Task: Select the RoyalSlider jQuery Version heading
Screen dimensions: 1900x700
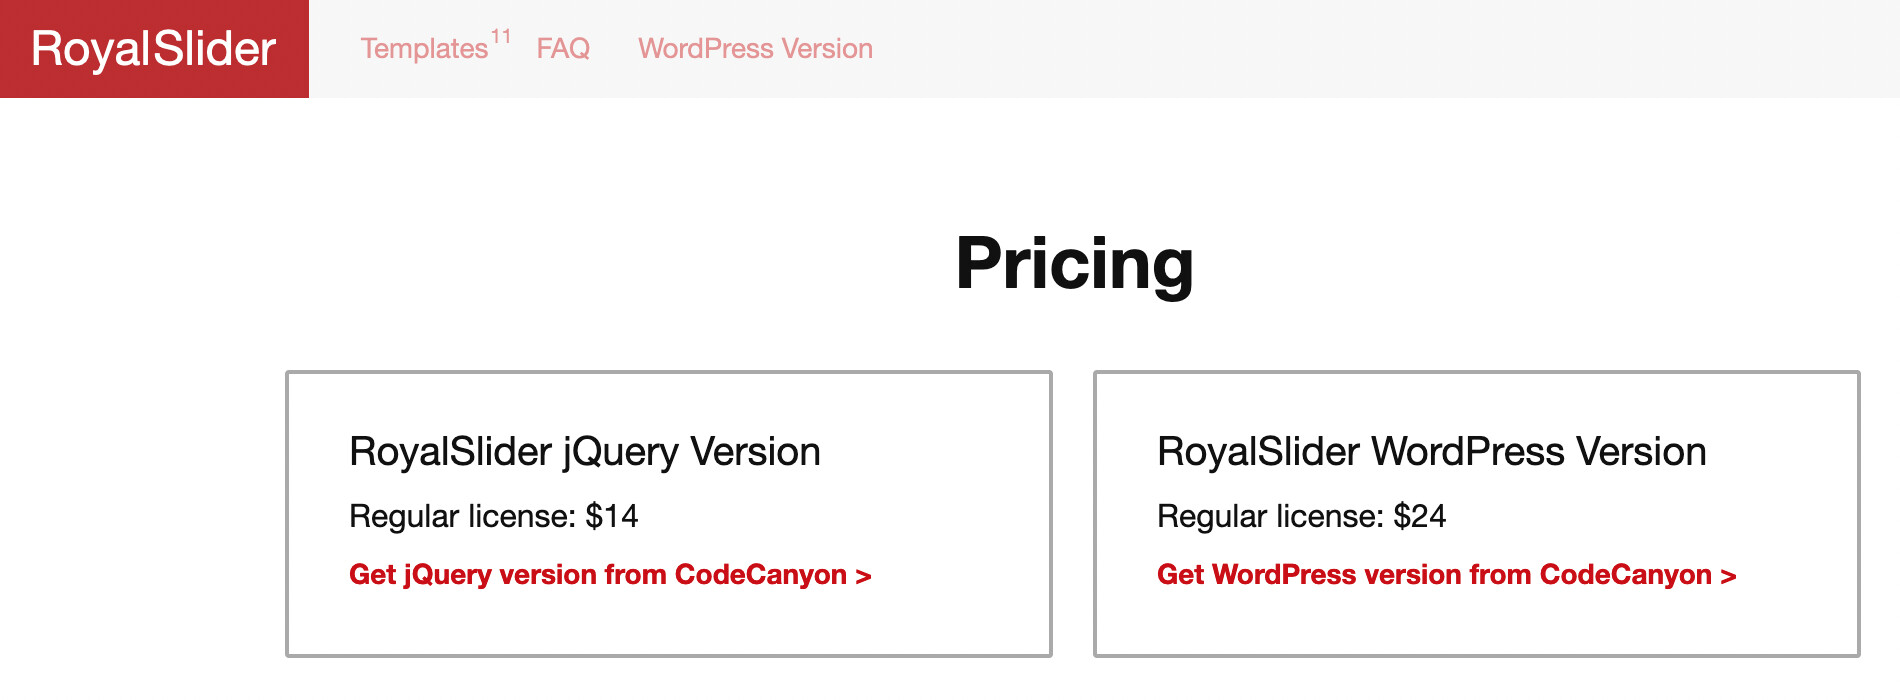Action: pos(585,452)
